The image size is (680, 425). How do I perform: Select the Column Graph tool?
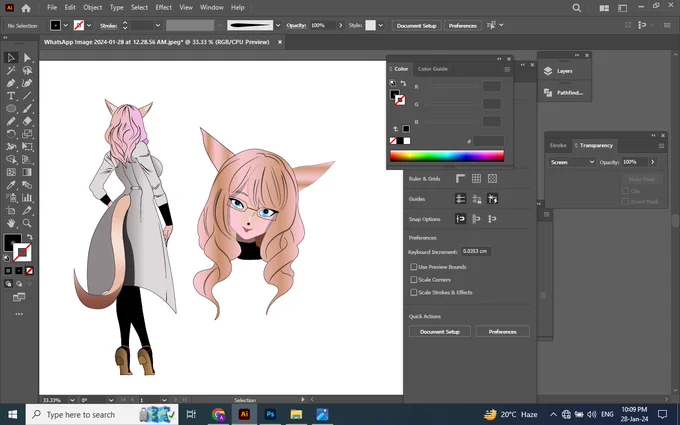point(27,198)
